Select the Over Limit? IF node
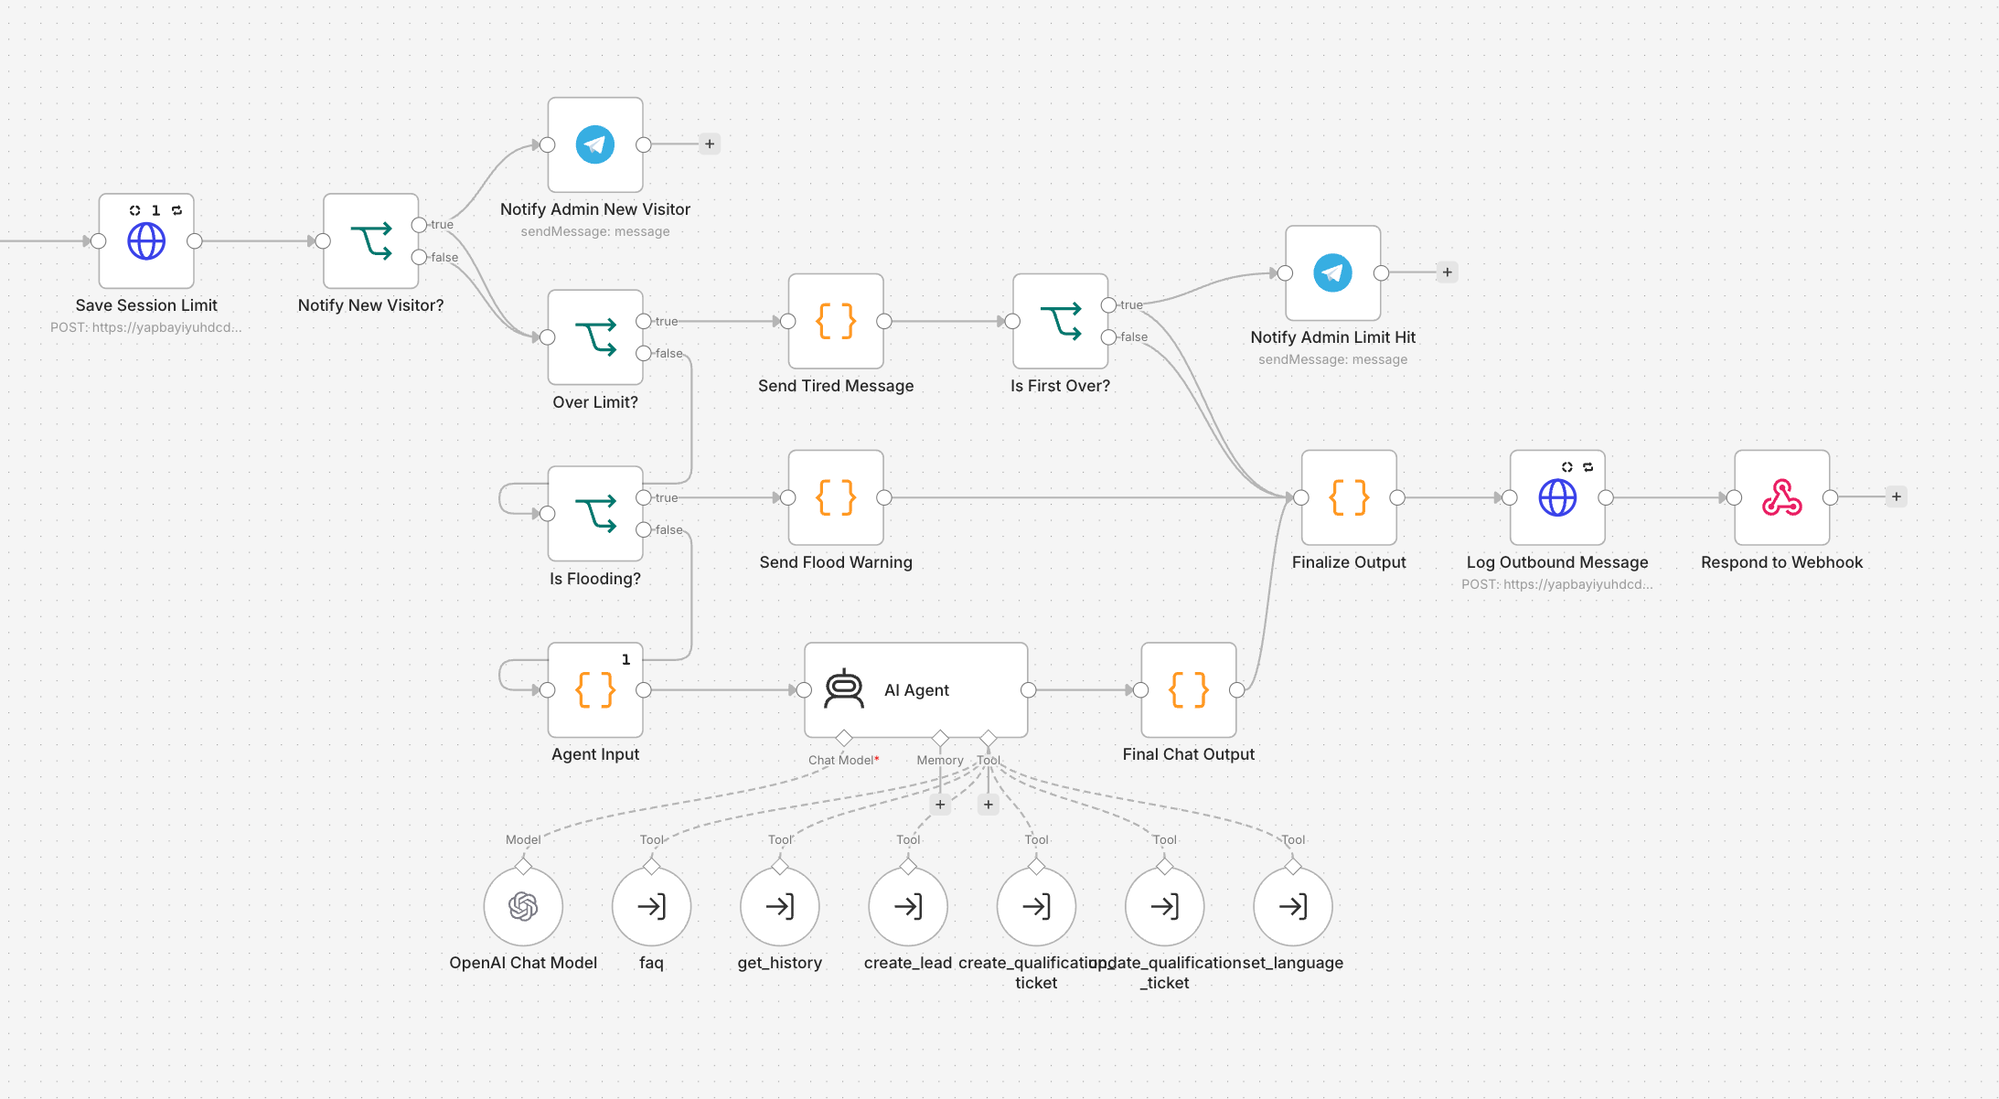 pos(595,337)
